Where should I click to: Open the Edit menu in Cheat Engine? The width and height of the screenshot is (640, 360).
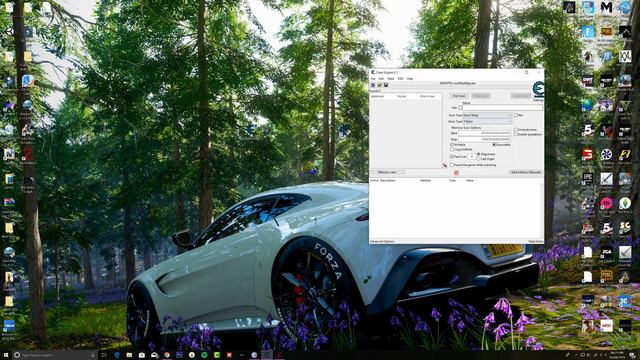pyautogui.click(x=381, y=79)
